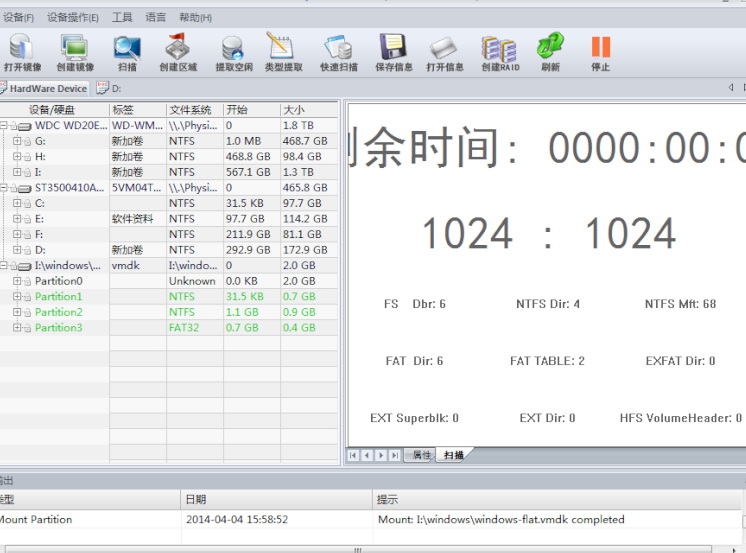Collapse the WDC WD20E disk node
The image size is (746, 553).
point(4,126)
